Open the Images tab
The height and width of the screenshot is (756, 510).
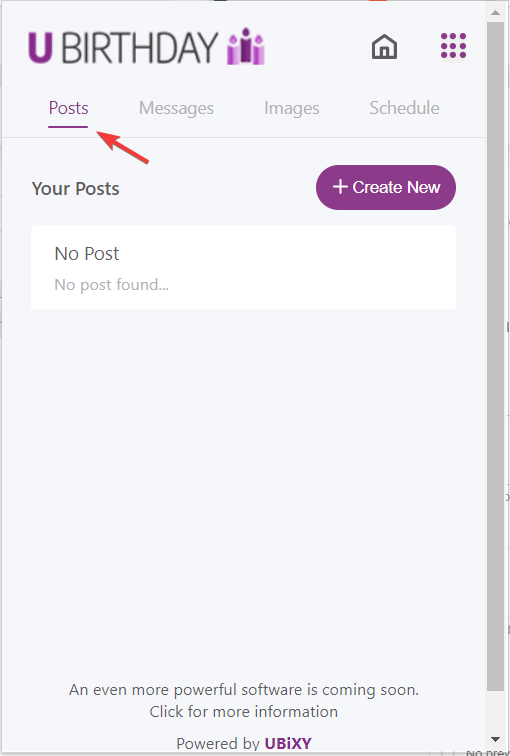(292, 108)
